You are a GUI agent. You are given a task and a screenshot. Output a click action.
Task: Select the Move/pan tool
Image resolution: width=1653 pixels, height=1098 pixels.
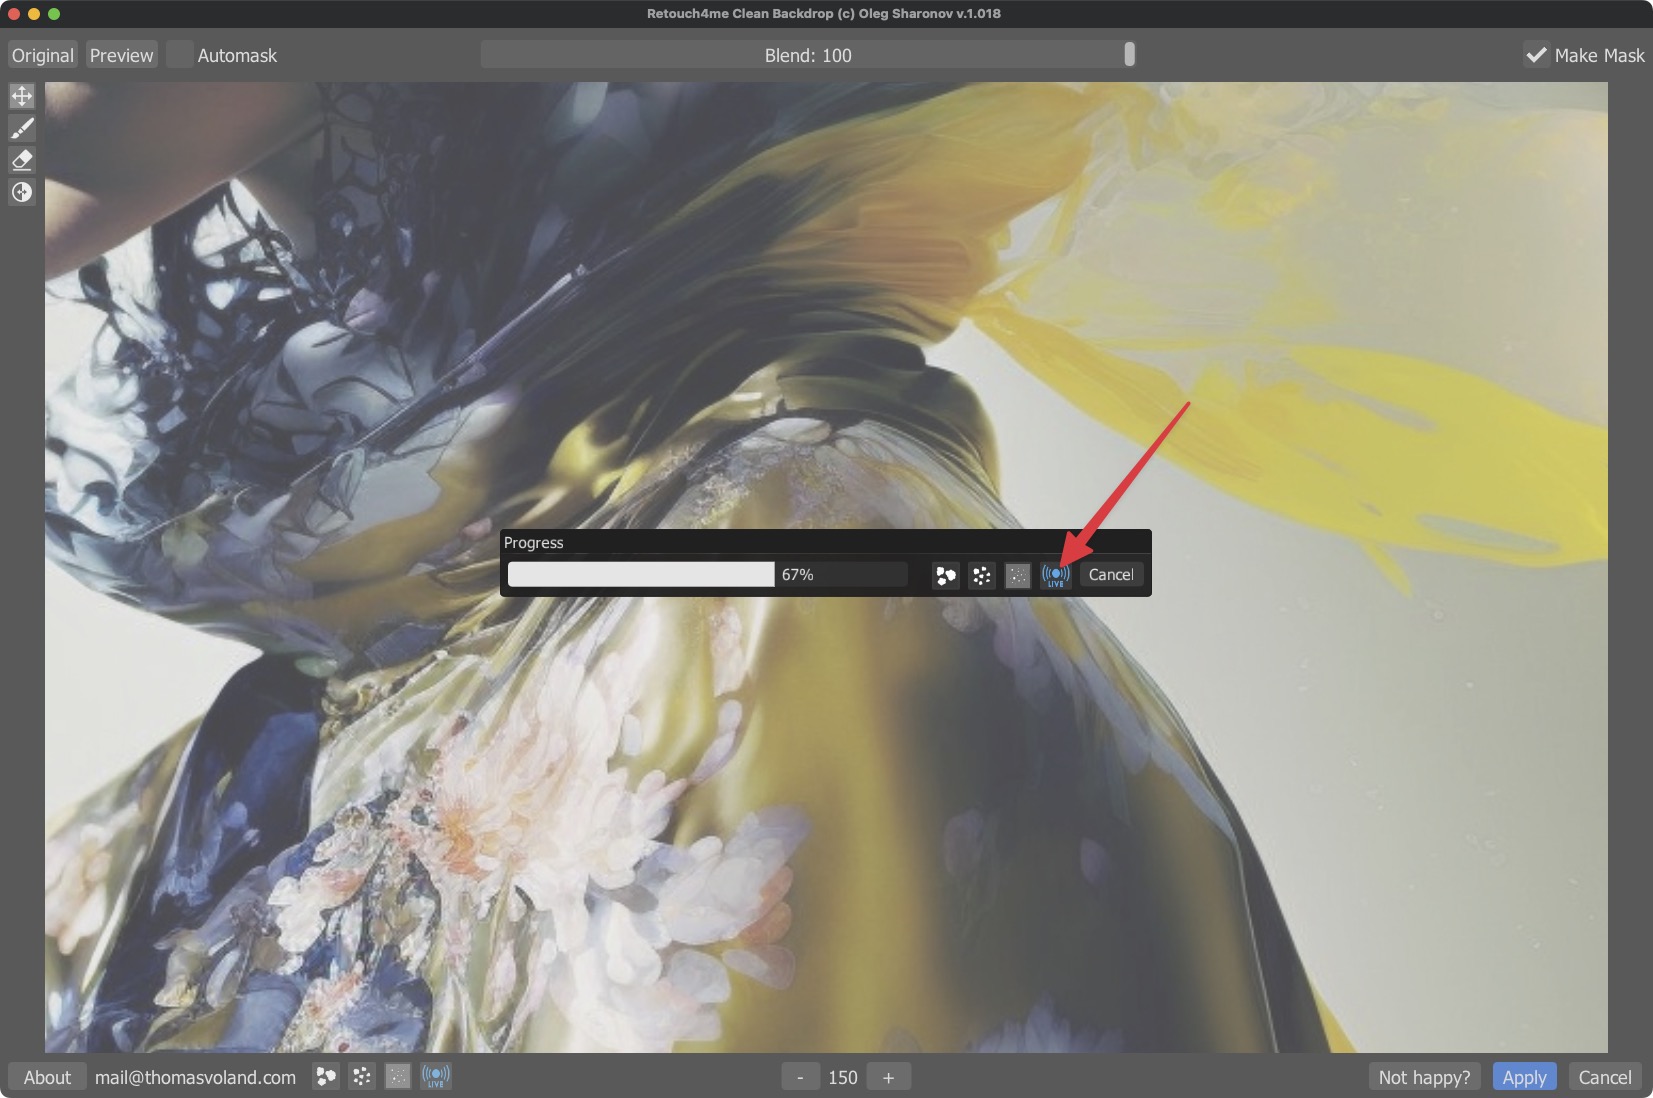point(22,96)
